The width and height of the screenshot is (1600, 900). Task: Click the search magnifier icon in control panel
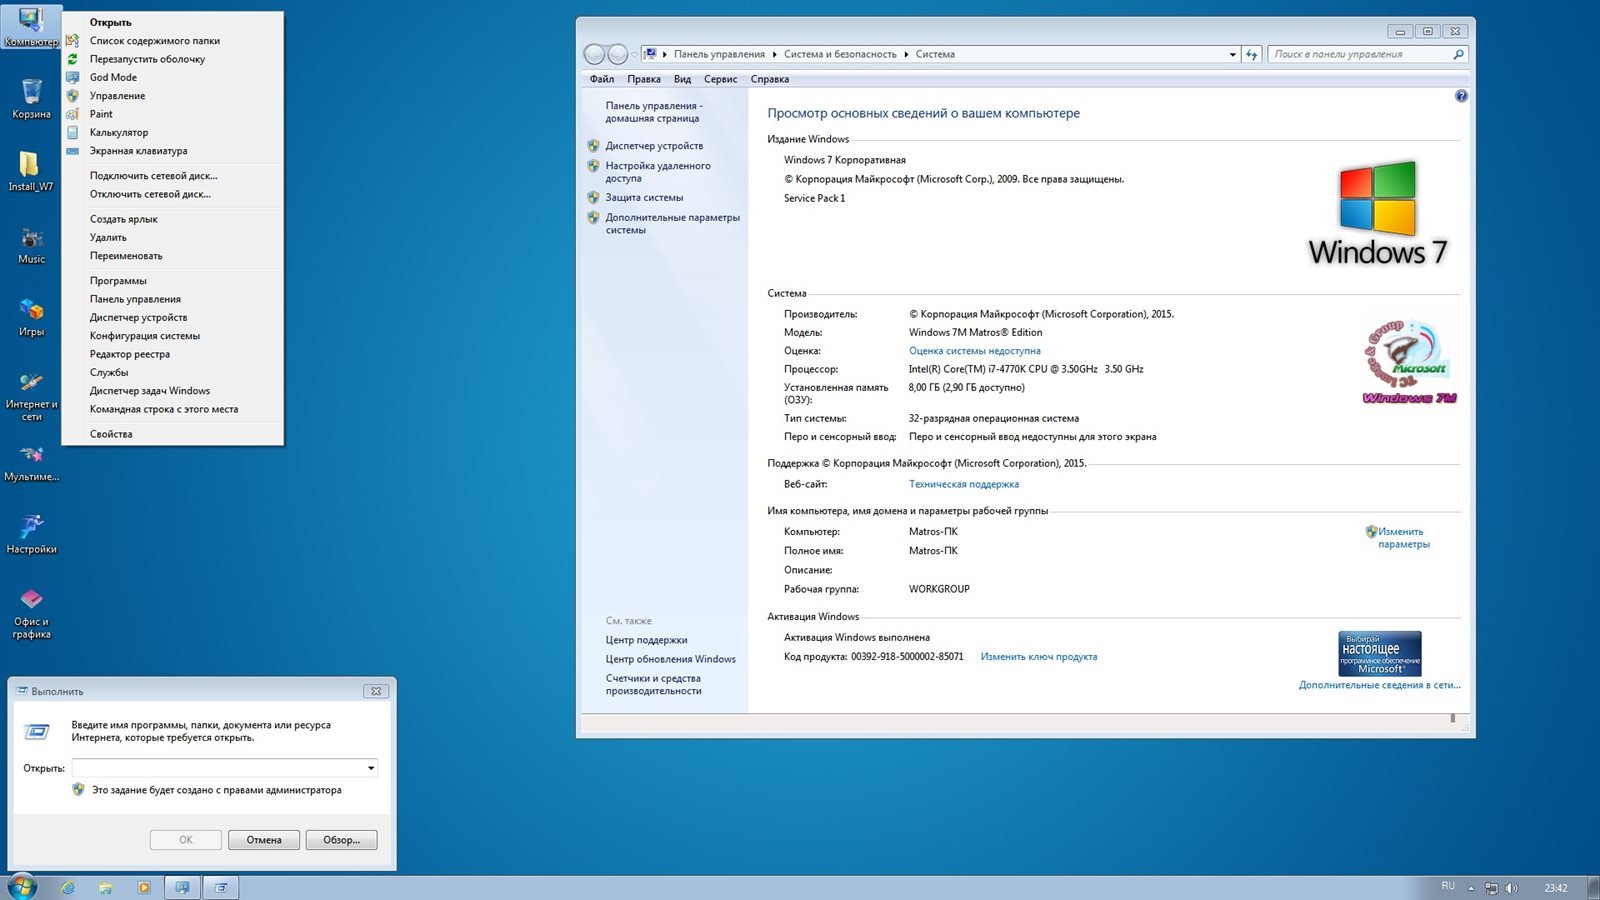[x=1458, y=54]
